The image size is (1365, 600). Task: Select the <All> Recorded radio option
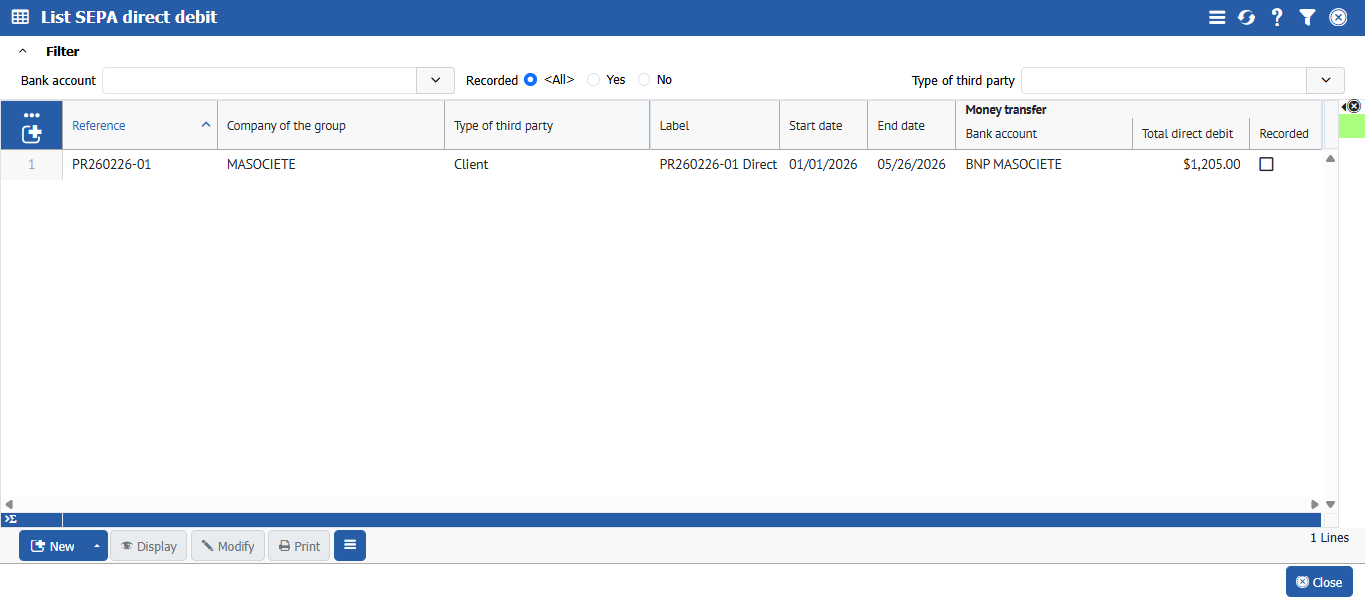(531, 80)
